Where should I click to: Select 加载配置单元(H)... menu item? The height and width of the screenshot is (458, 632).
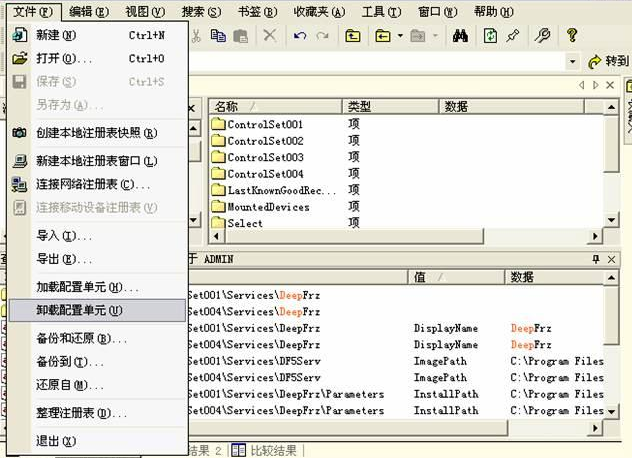coord(98,287)
